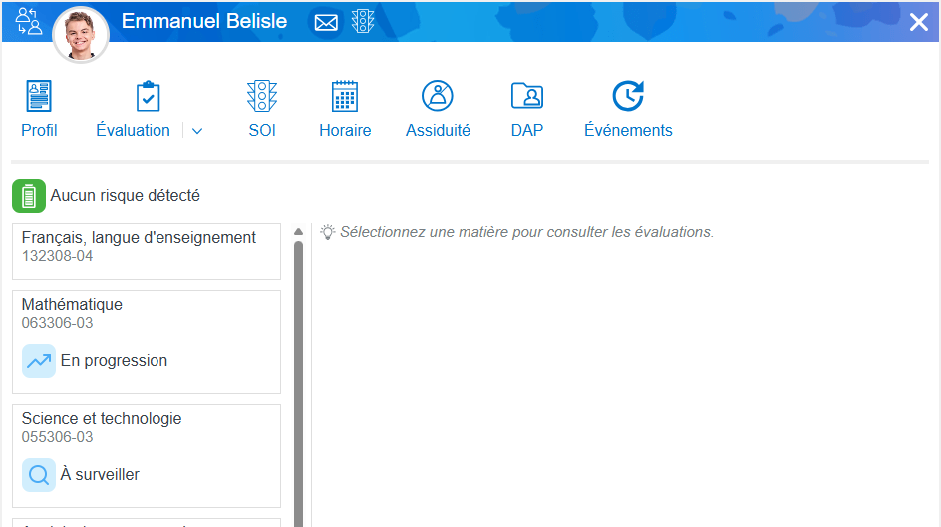941x527 pixels.
Task: Select the Mathématique subject card
Action: (x=146, y=313)
